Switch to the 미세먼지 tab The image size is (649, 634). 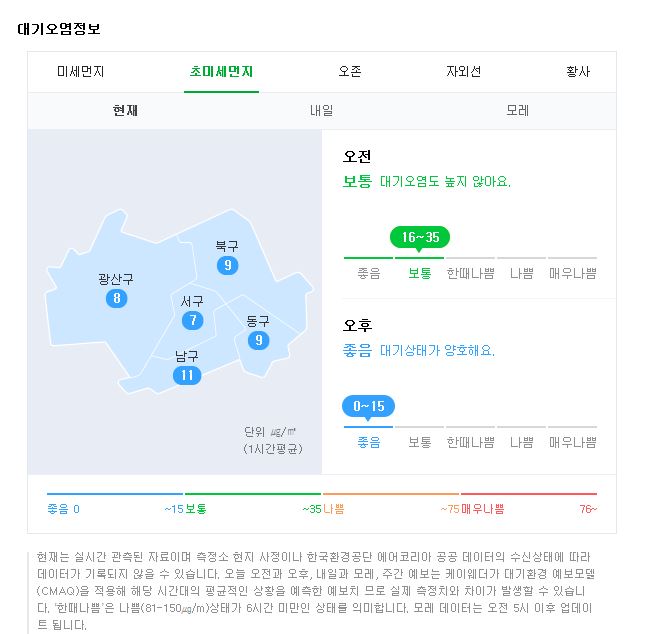tap(80, 72)
